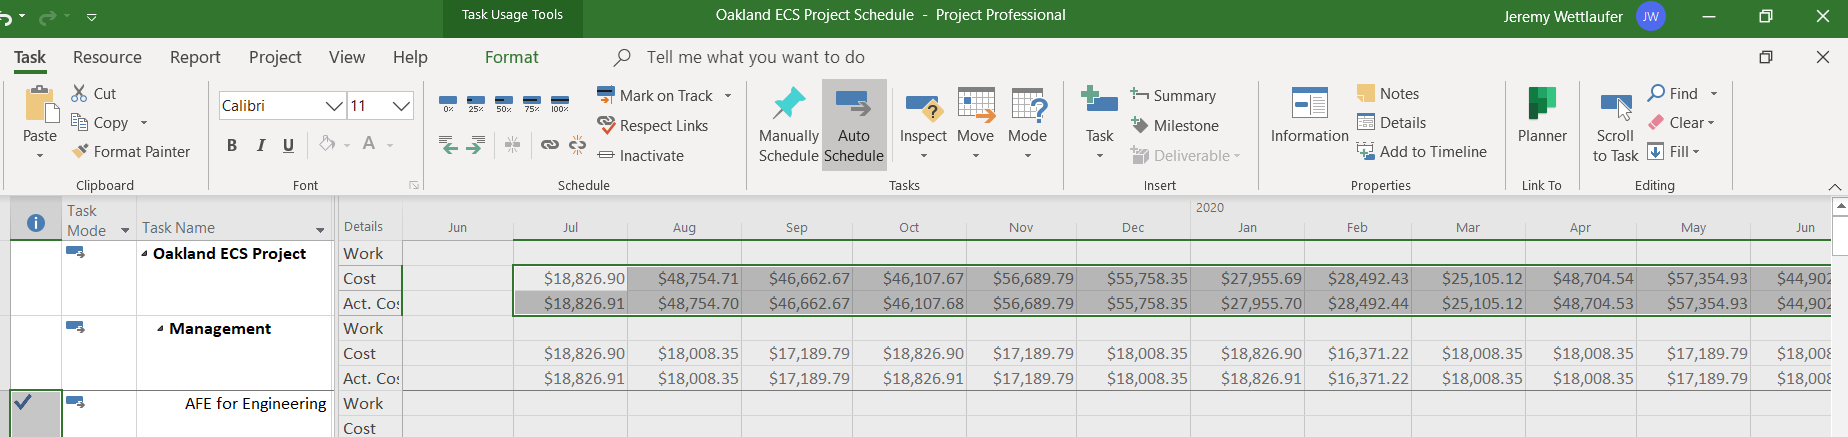This screenshot has width=1848, height=437.
Task: Outdent the selected task
Action: point(448,145)
